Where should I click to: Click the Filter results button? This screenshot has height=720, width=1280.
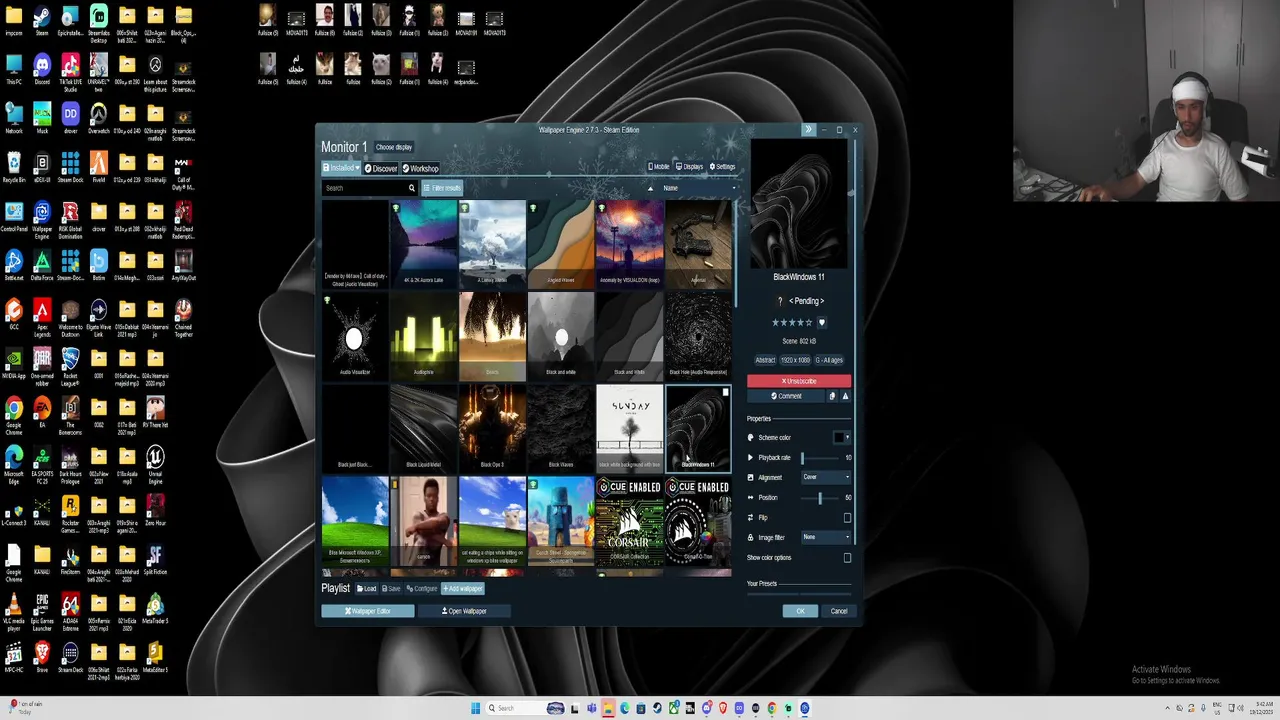pos(442,188)
